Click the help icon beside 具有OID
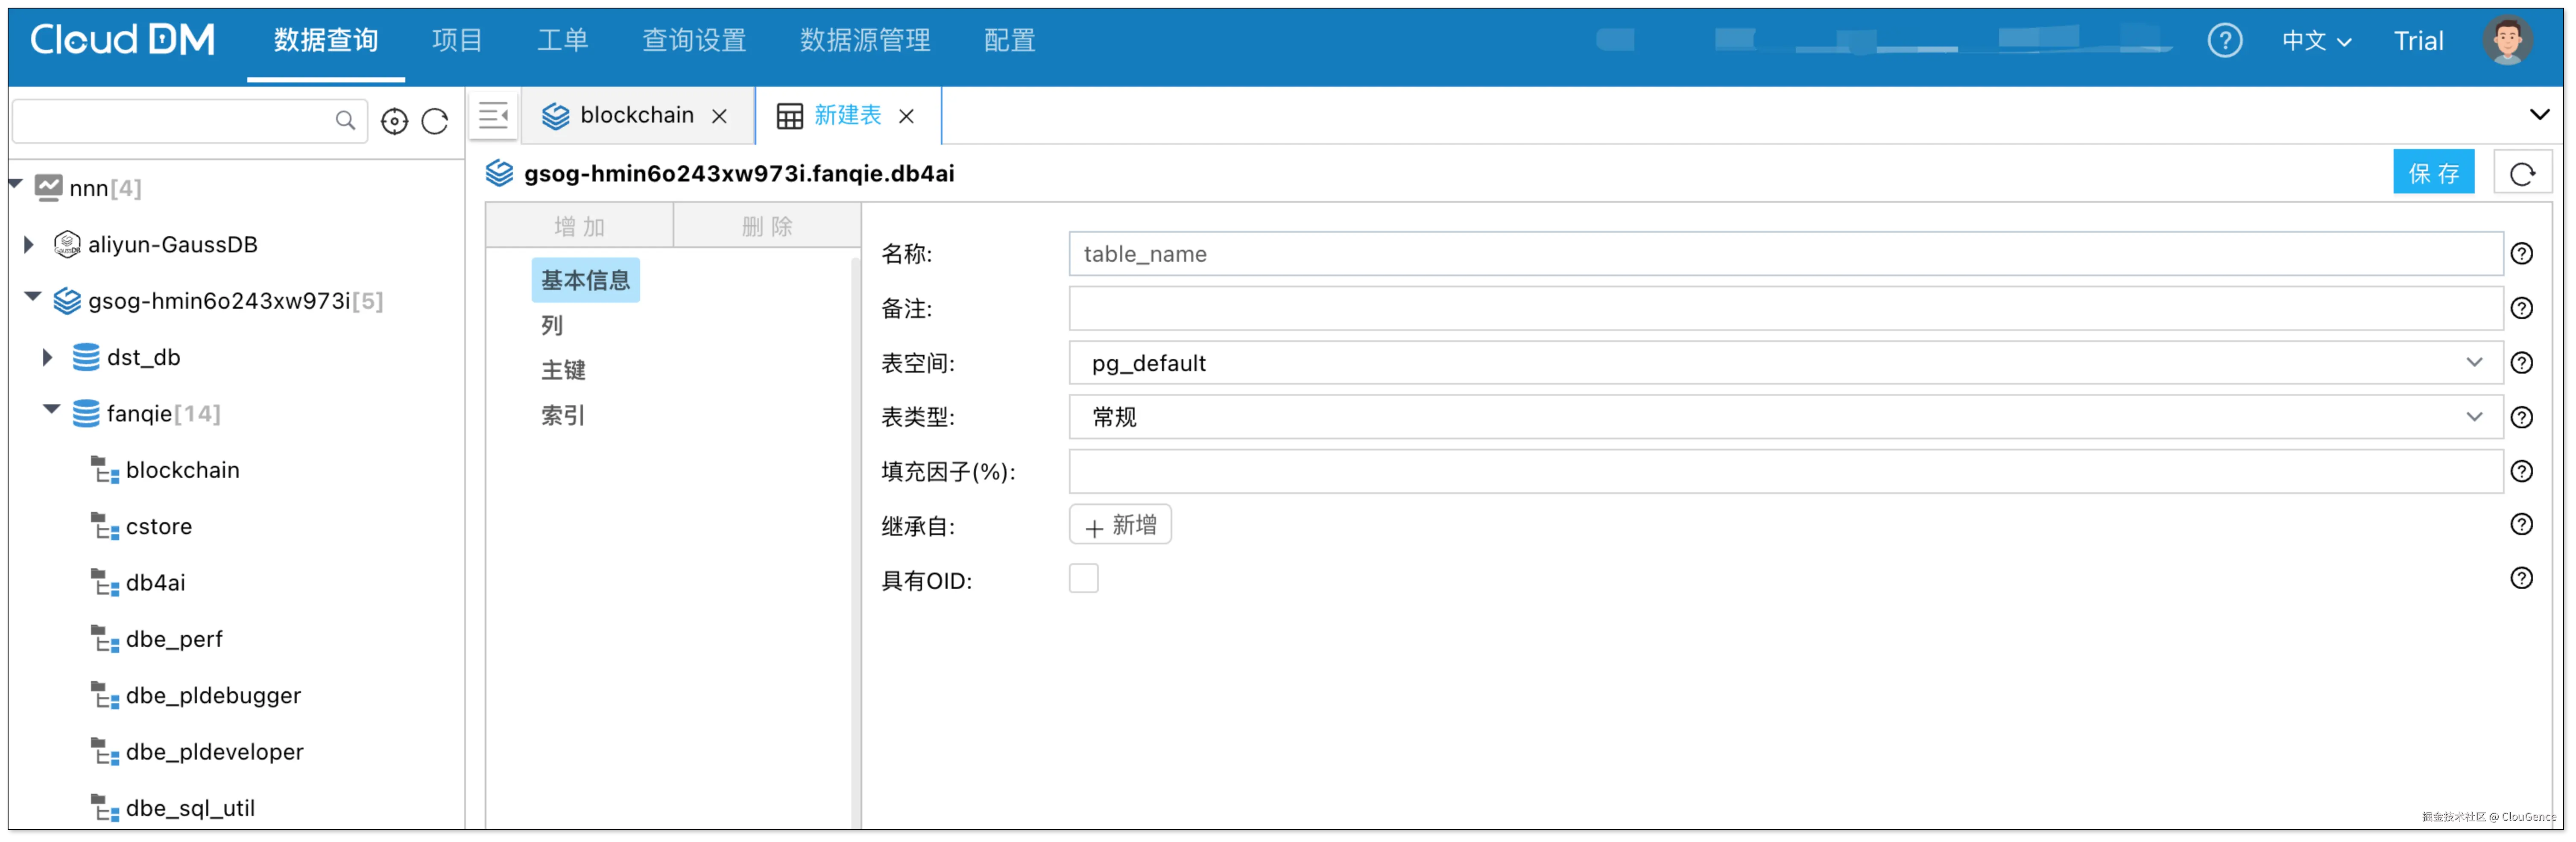 pos(2522,578)
